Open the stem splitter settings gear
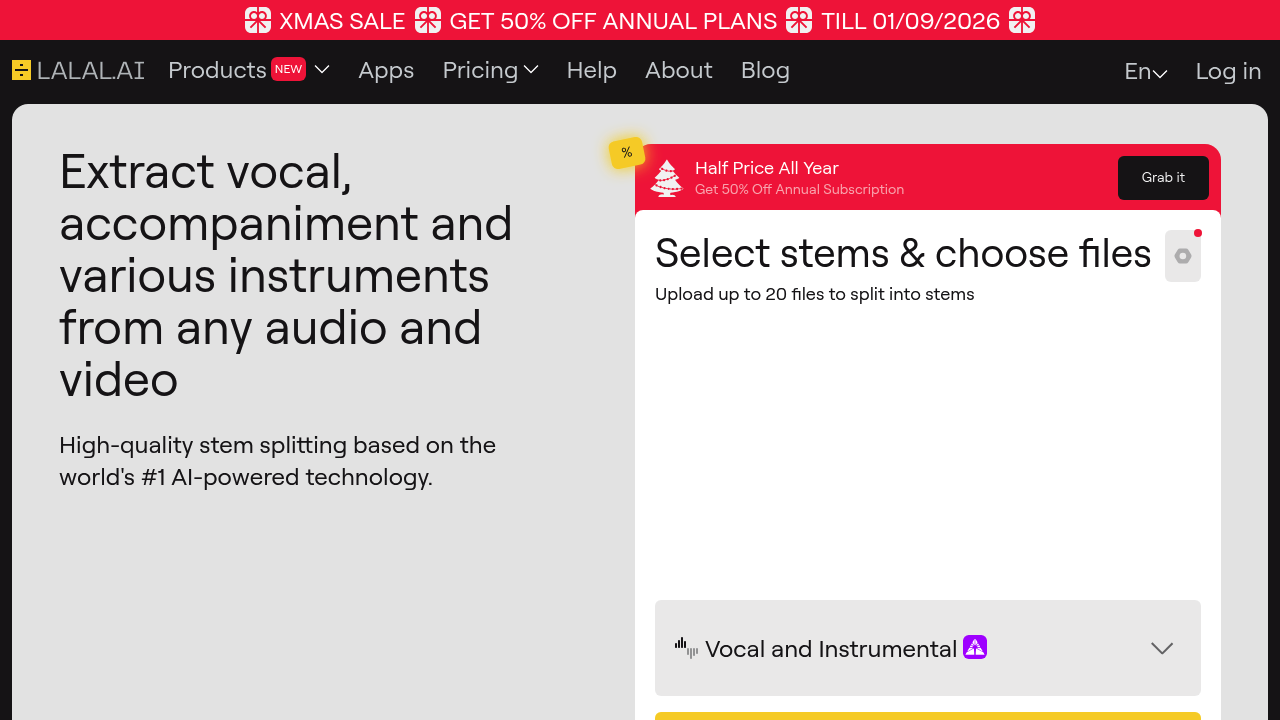The image size is (1280, 720). [x=1183, y=256]
